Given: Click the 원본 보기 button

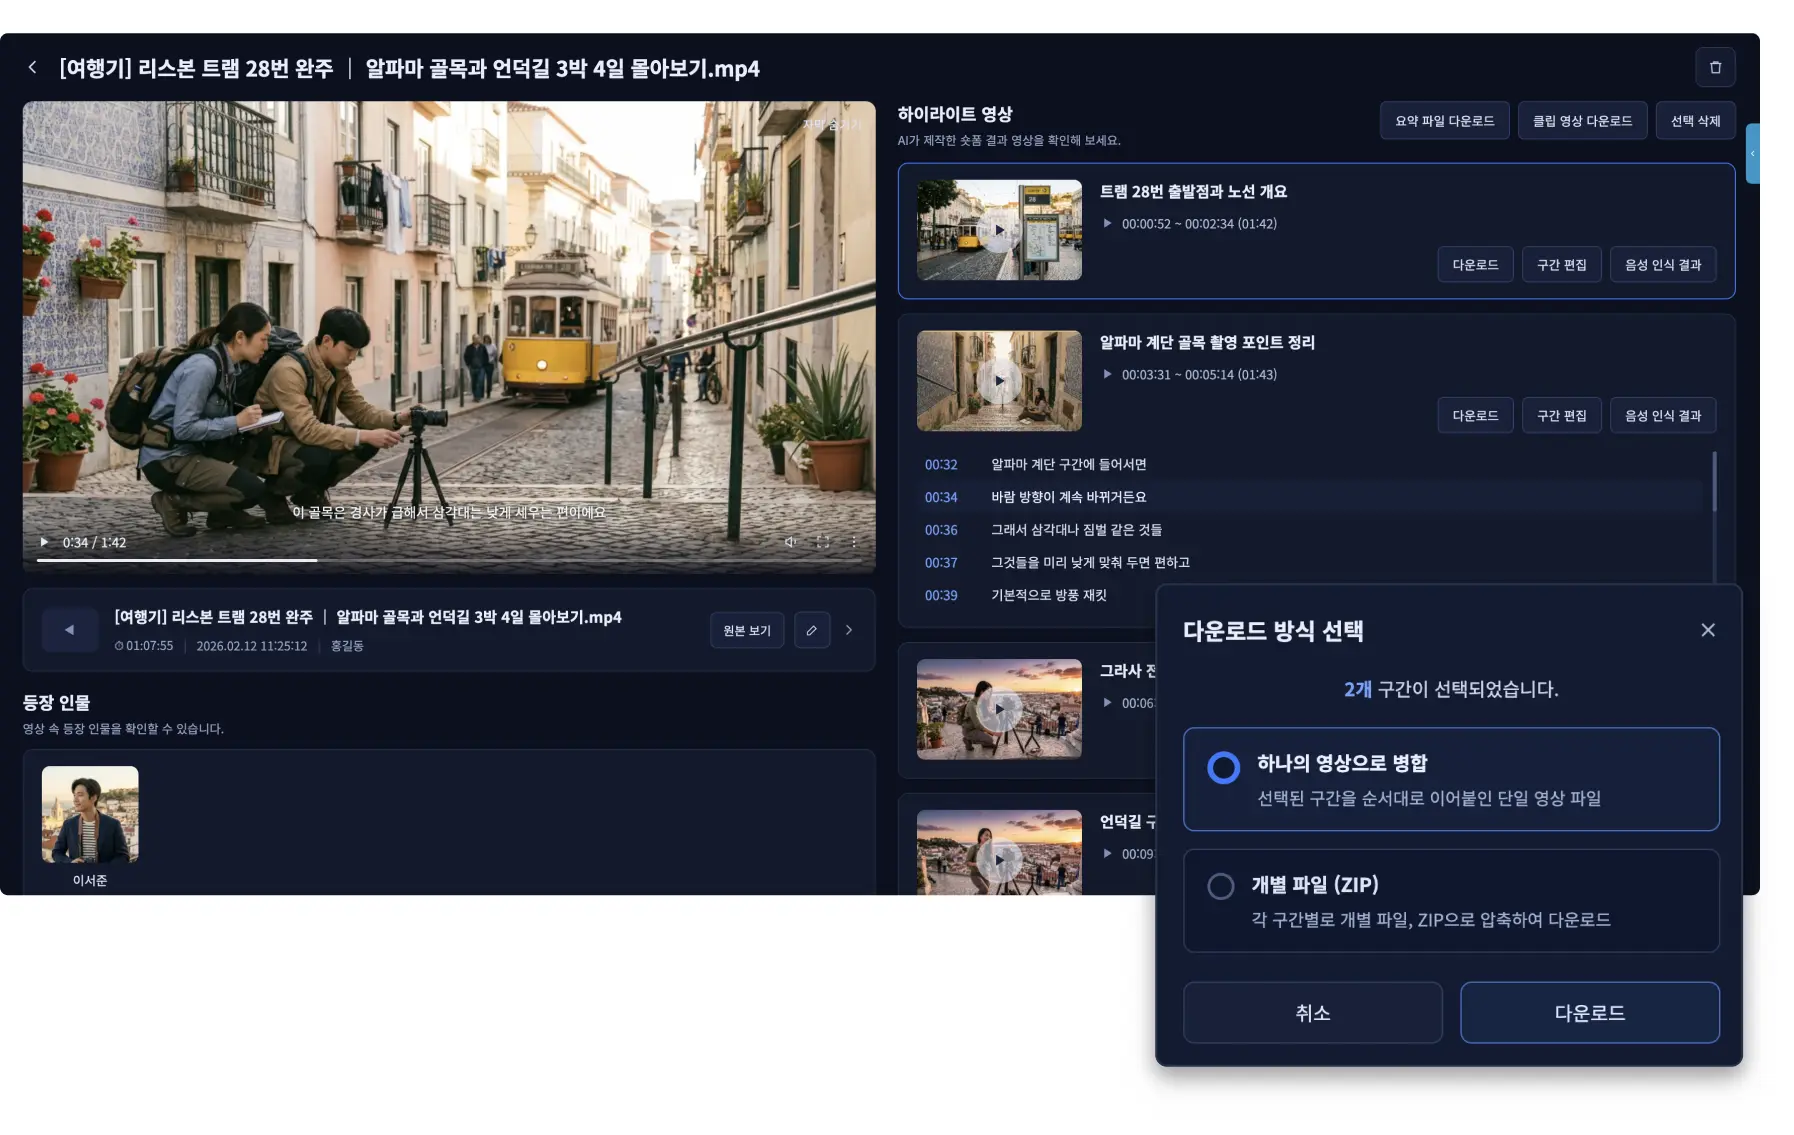Looking at the screenshot, I should pos(747,630).
